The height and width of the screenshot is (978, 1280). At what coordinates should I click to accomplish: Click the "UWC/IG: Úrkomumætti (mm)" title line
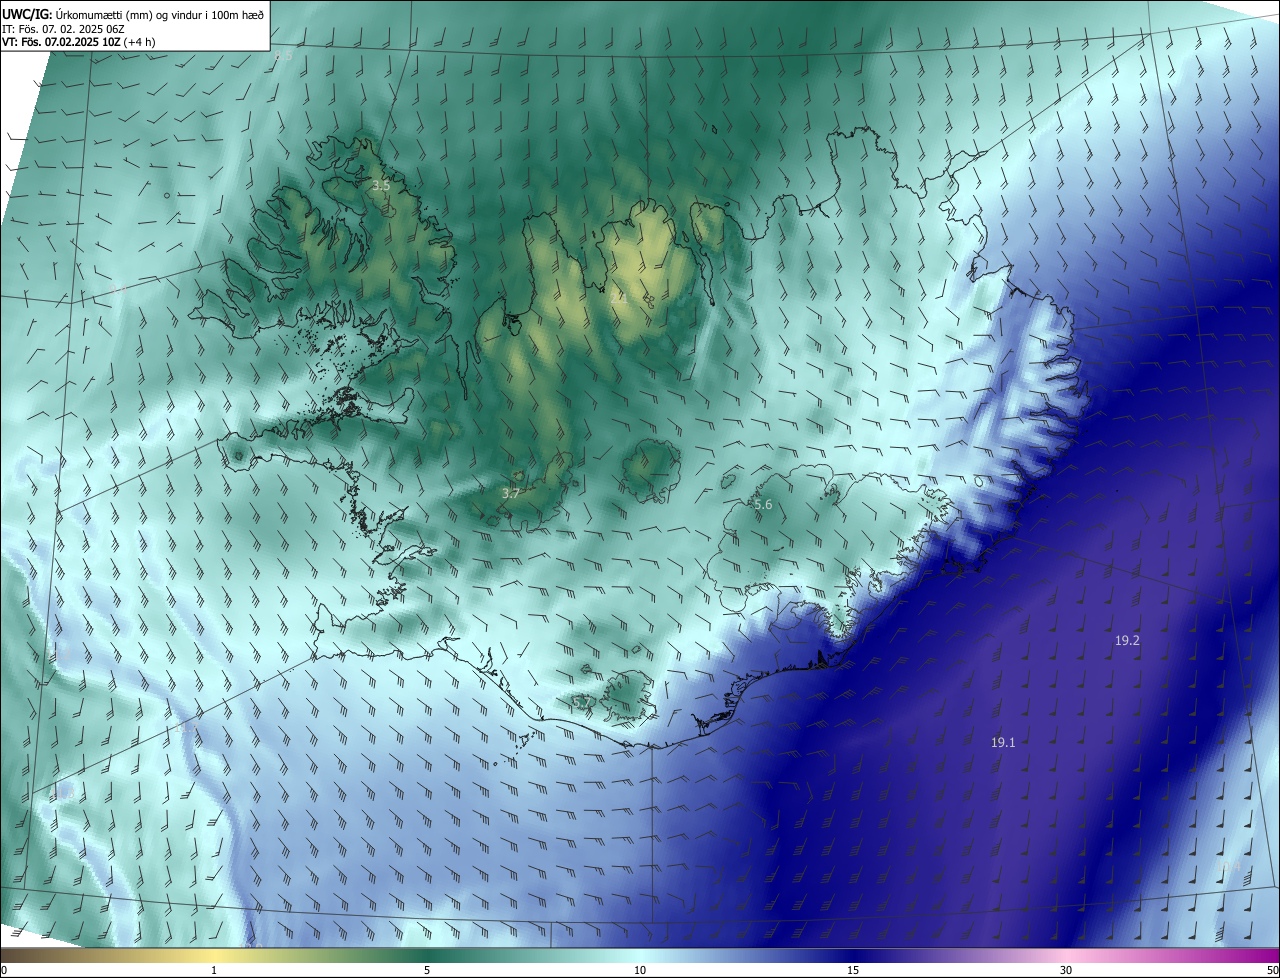click(133, 14)
